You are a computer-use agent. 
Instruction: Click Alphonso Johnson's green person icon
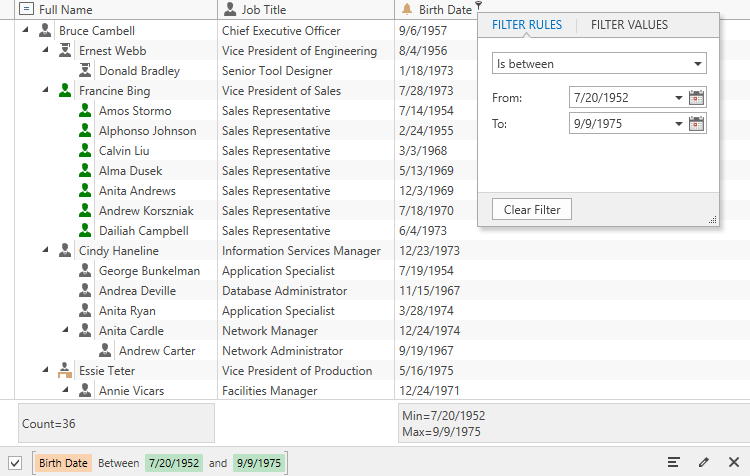coord(85,131)
